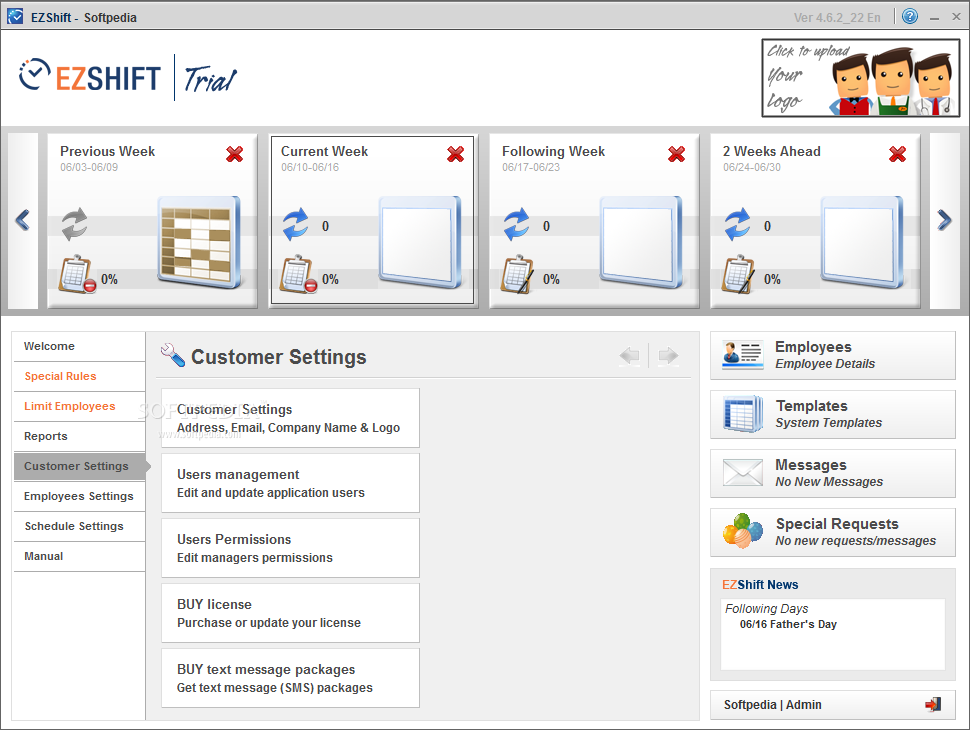Screen dimensions: 970x730
Task: Open the Manual sidebar tab
Action: [x=79, y=556]
